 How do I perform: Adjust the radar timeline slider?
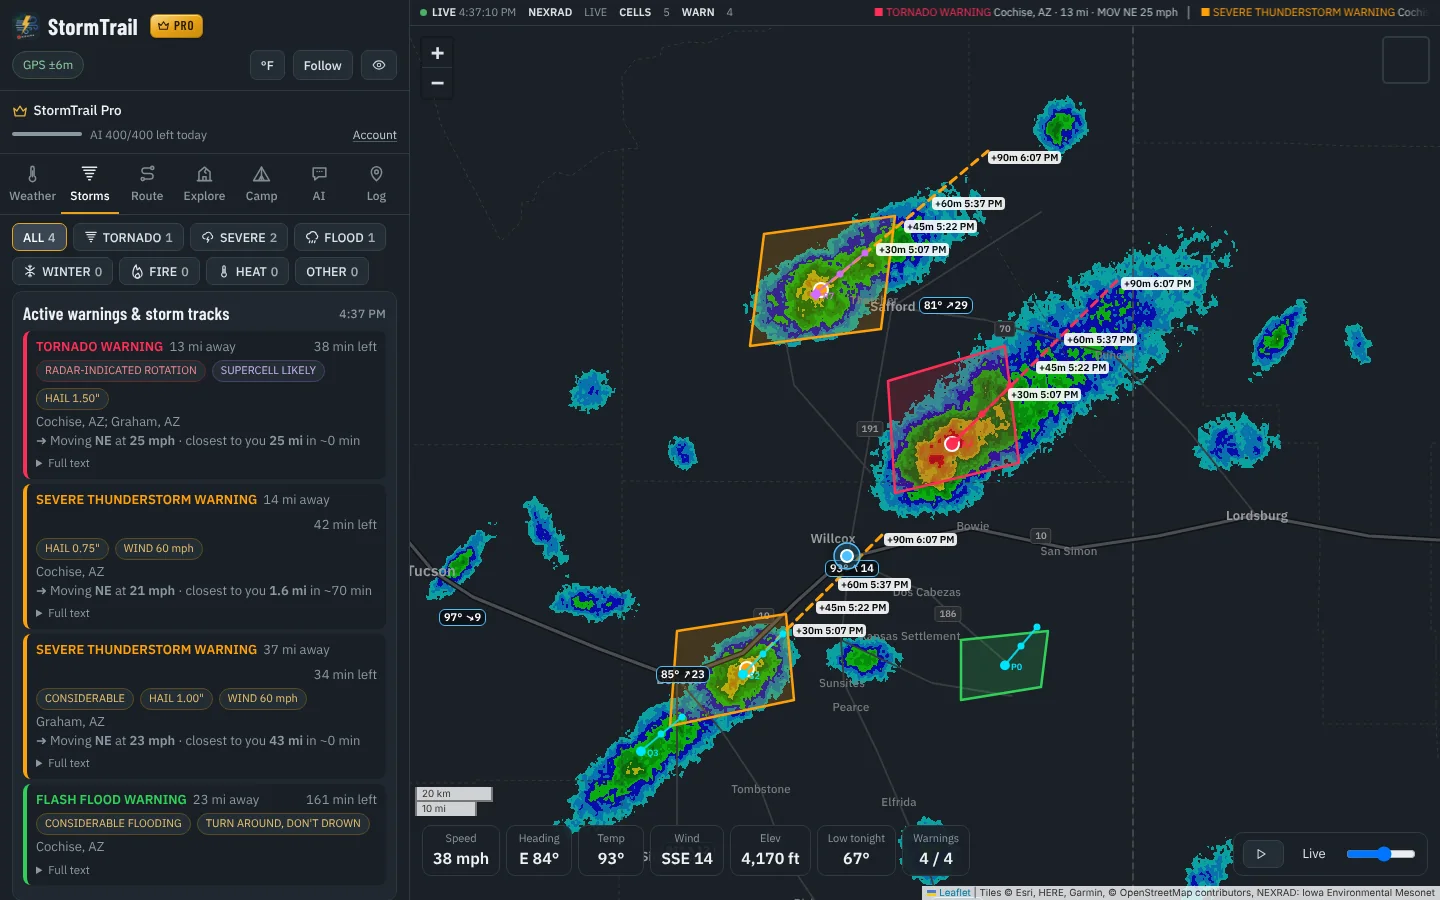[1381, 854]
